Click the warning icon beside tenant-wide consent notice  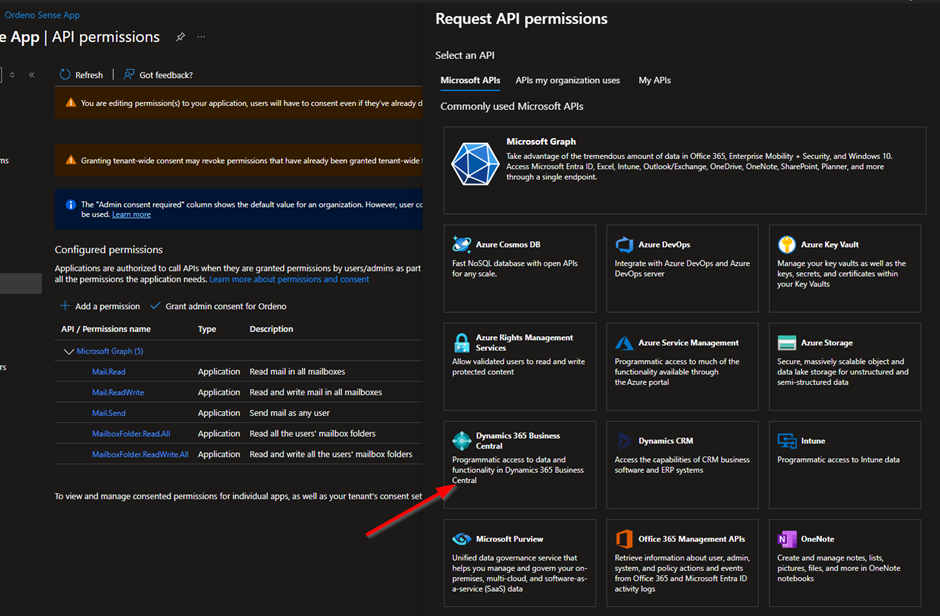(x=71, y=160)
